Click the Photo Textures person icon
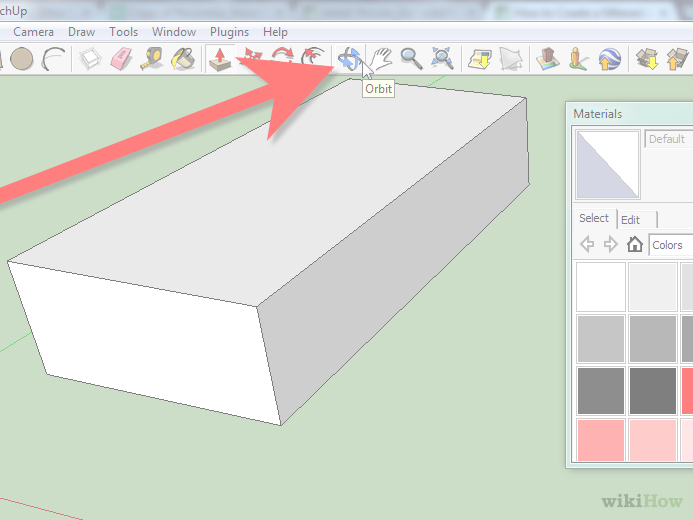693x520 pixels. pyautogui.click(x=578, y=59)
